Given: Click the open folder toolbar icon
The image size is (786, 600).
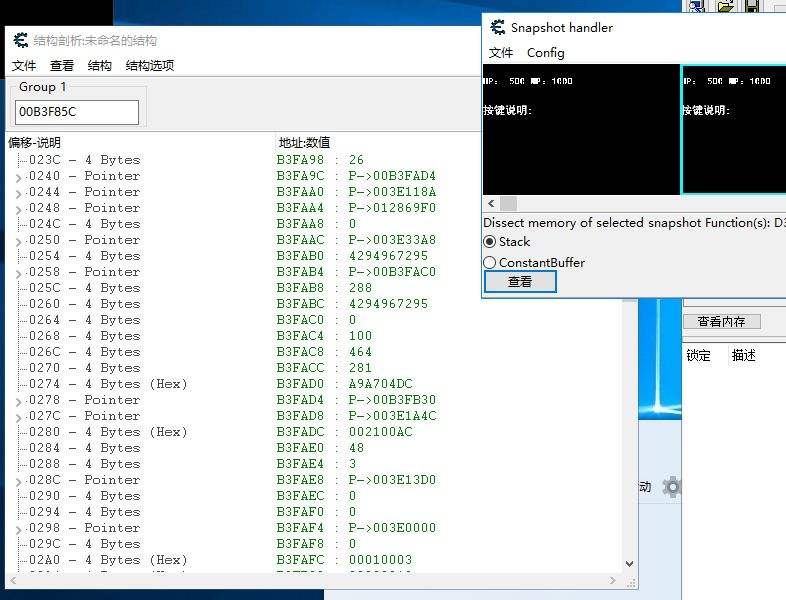Looking at the screenshot, I should [727, 6].
